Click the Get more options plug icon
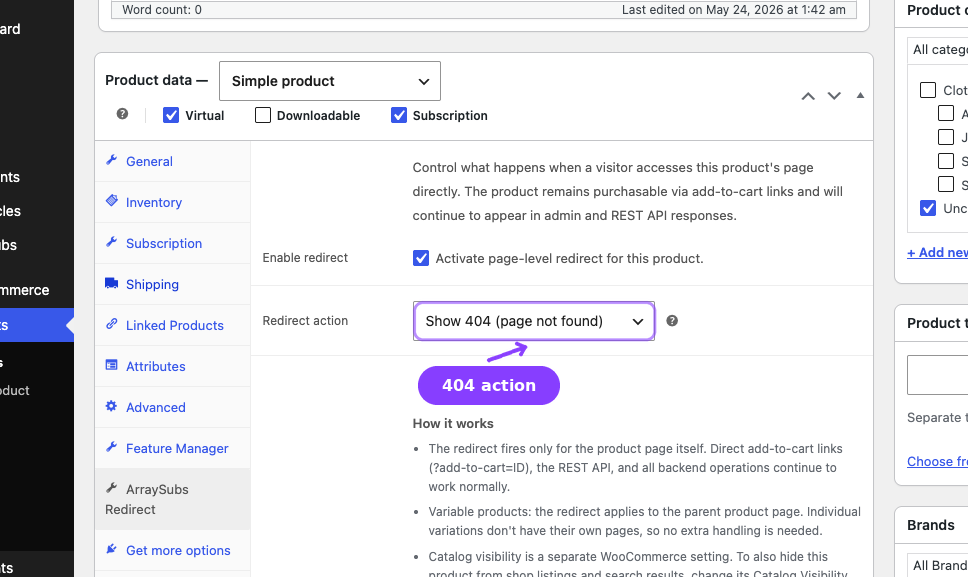This screenshot has width=968, height=577. (x=112, y=549)
